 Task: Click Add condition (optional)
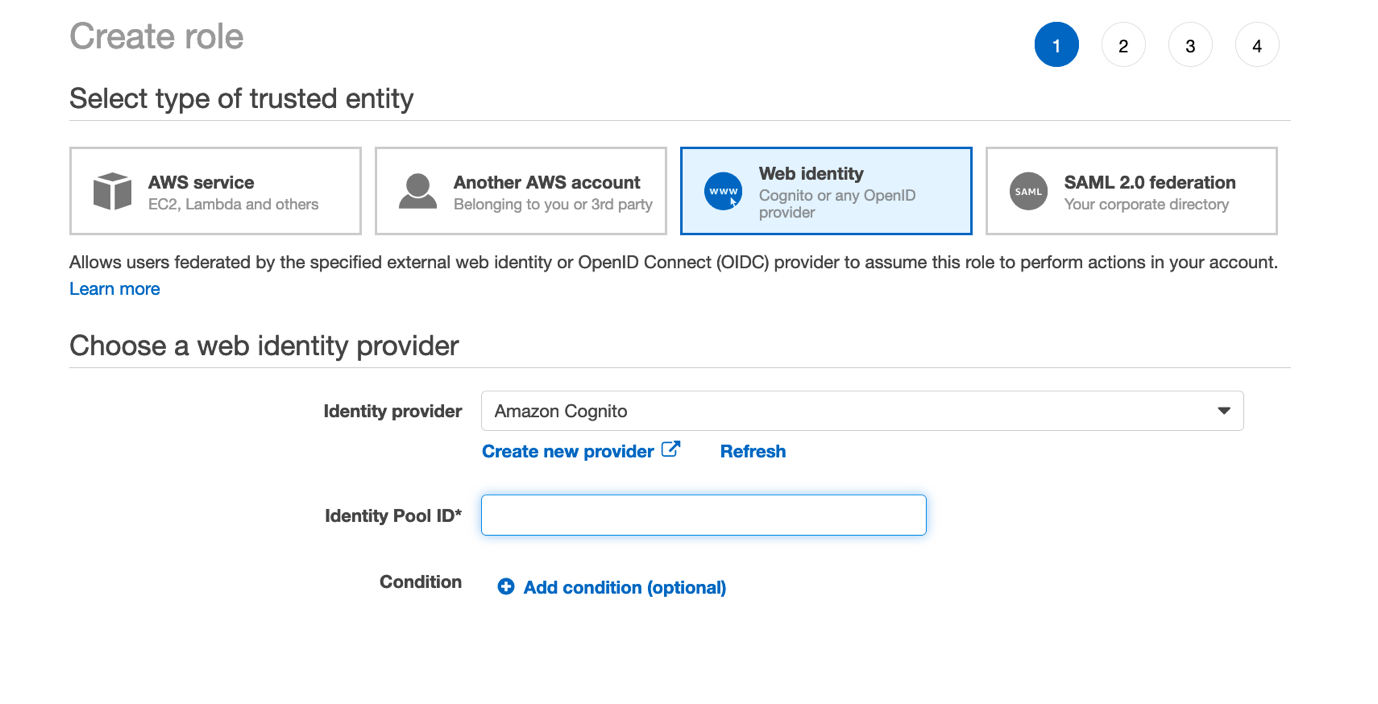point(624,587)
